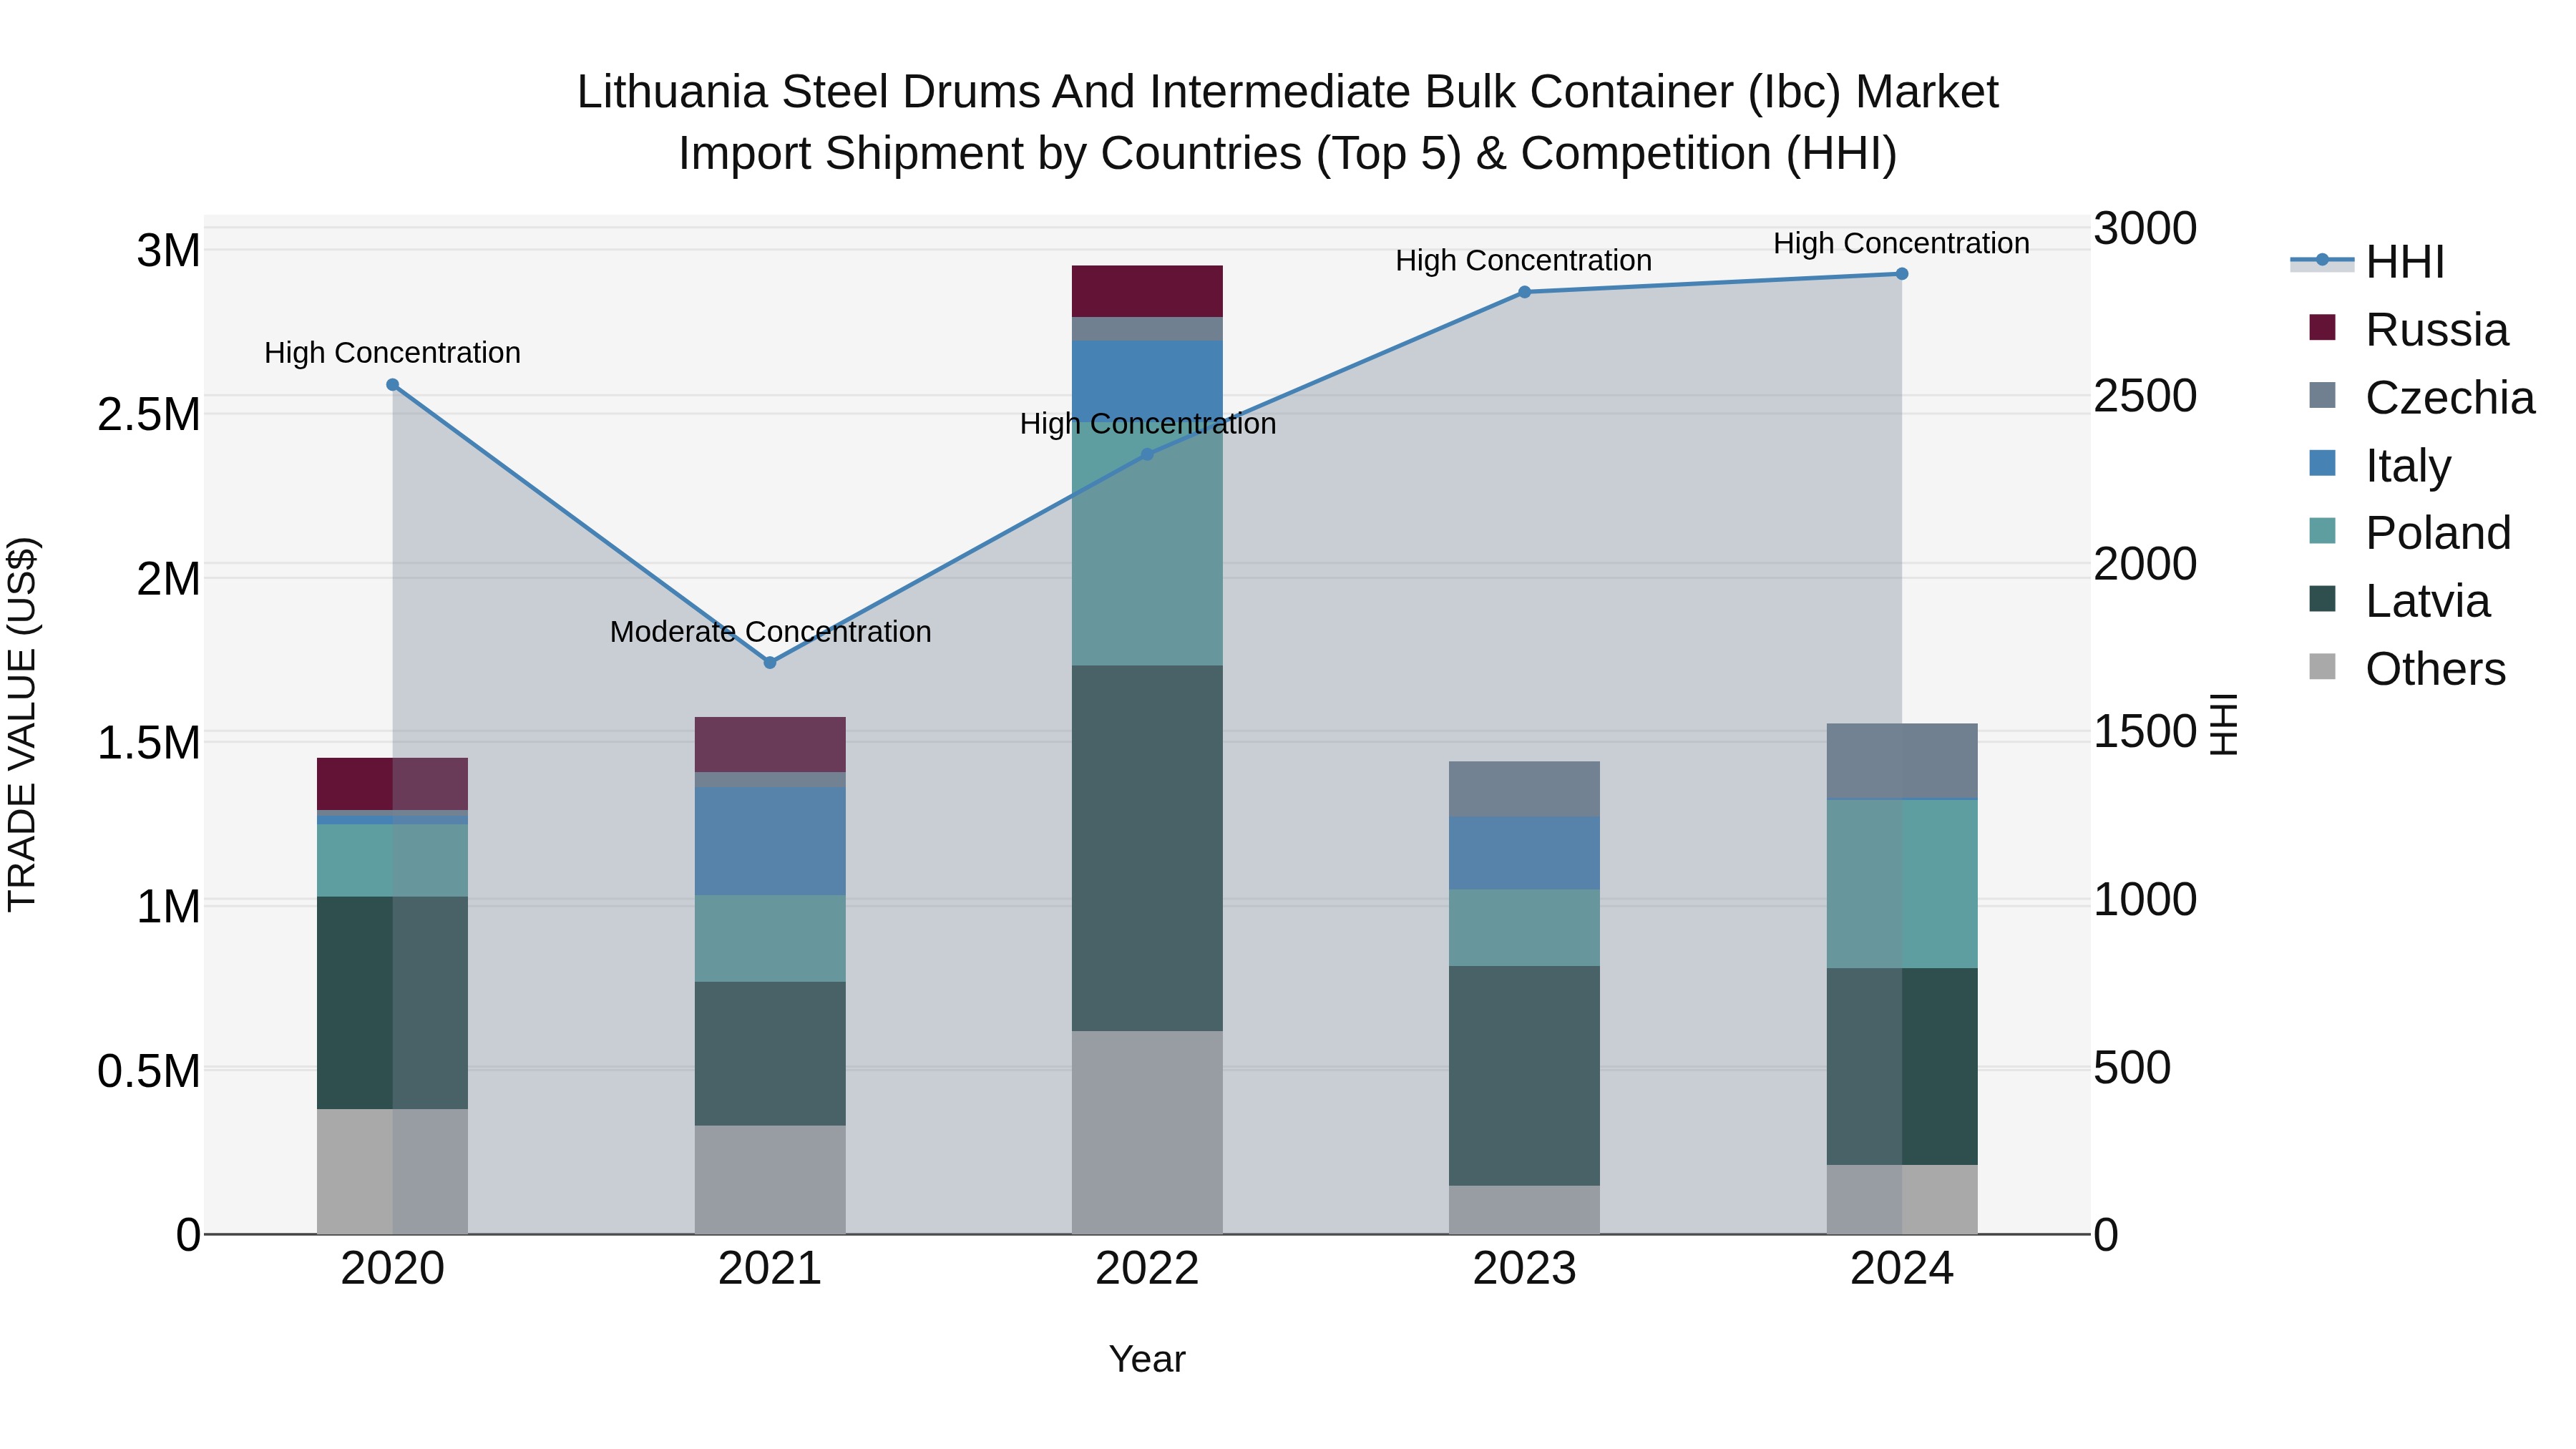Click the Year x-axis title

pos(1147,1360)
